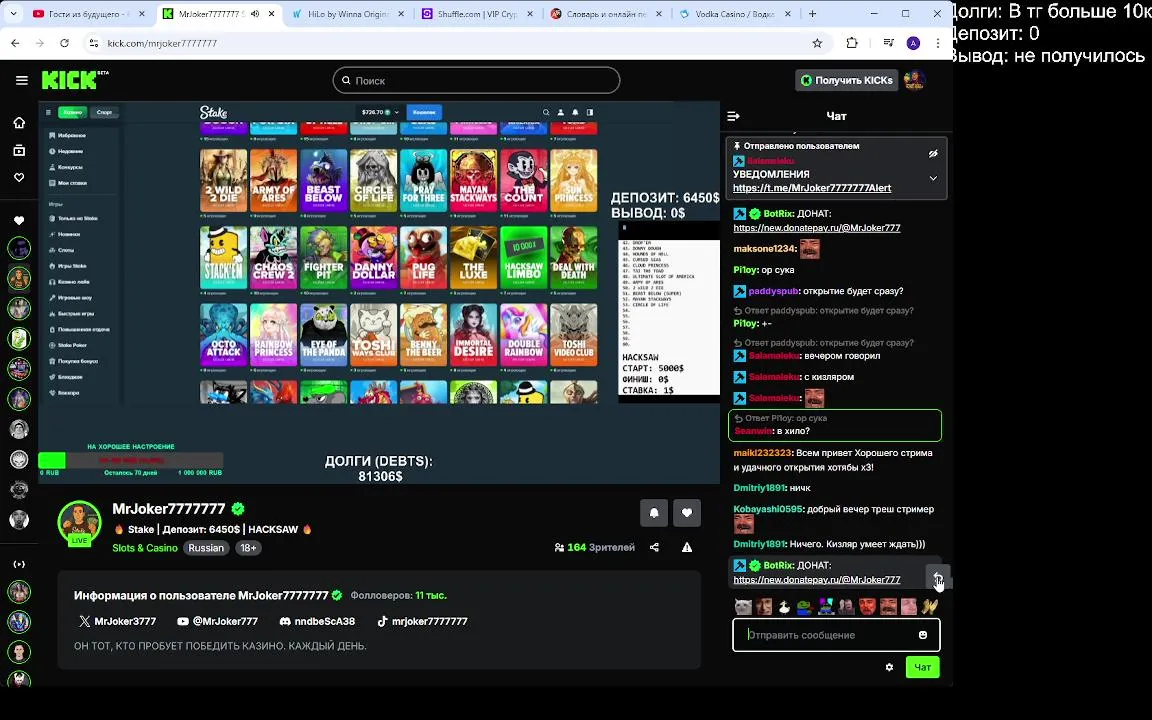Open browser media controls icon
The width and height of the screenshot is (1152, 720).
click(x=888, y=43)
